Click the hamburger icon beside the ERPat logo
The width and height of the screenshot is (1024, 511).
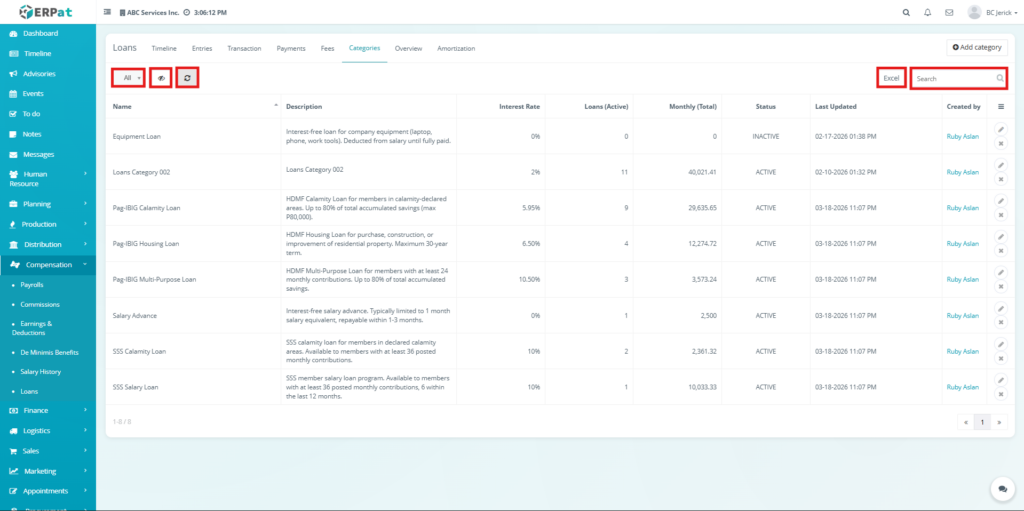(108, 13)
